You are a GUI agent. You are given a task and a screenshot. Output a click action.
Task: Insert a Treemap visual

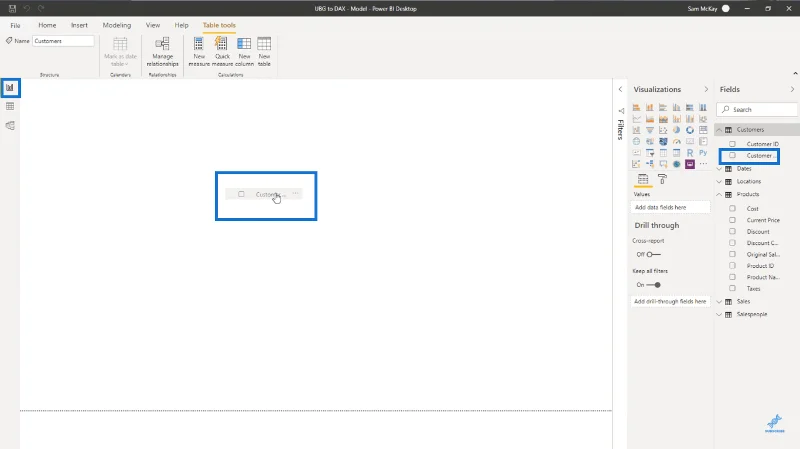click(703, 130)
